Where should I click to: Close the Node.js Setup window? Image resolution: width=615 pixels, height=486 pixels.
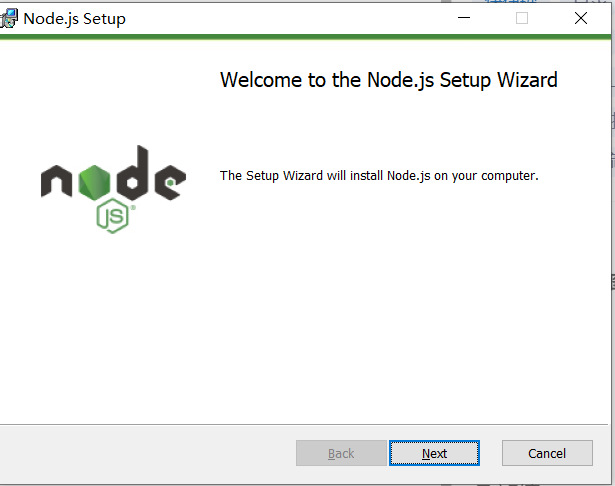581,18
